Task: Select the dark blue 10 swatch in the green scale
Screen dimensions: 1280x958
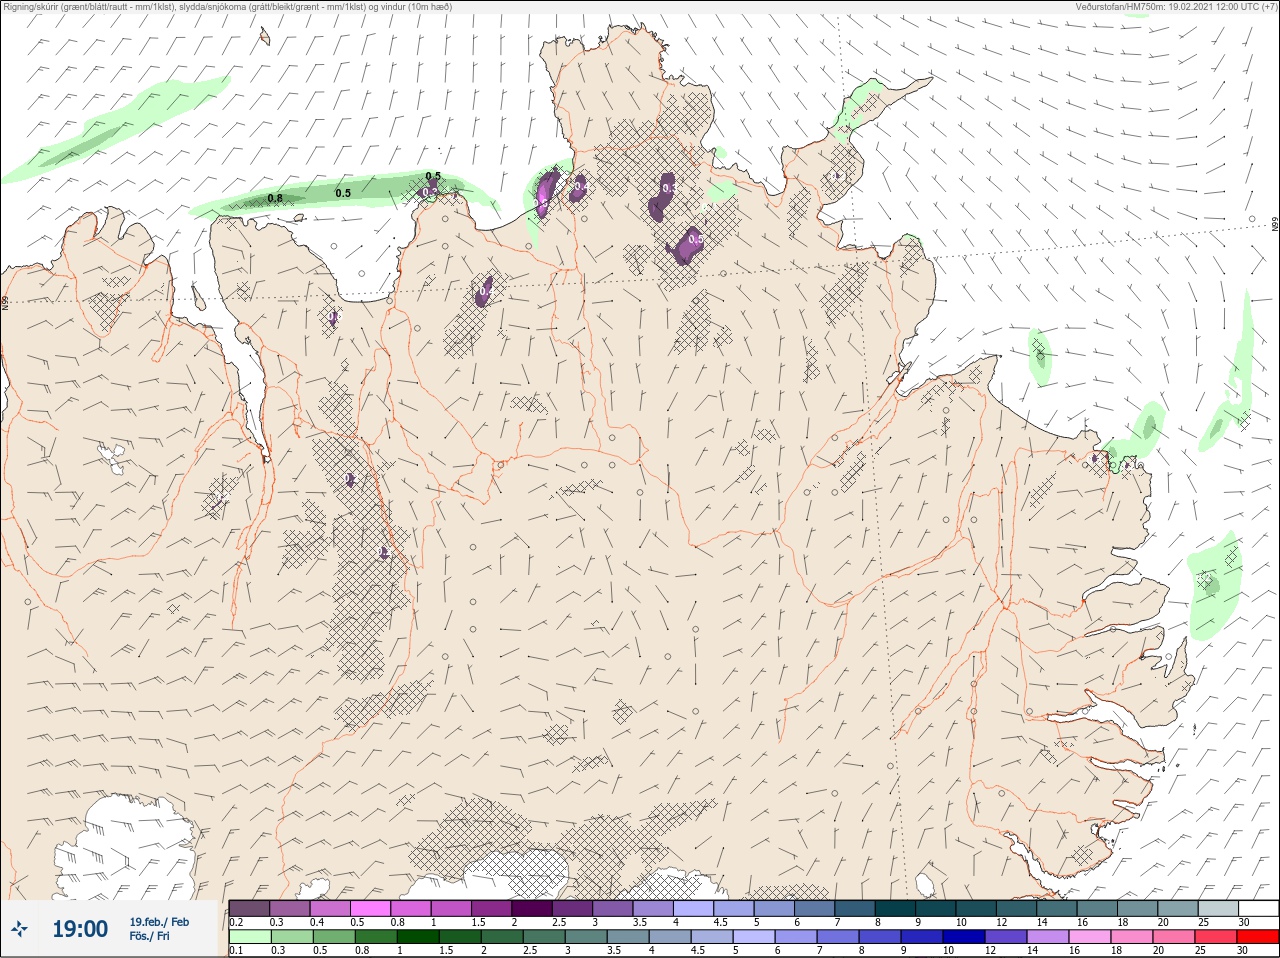Action: (964, 937)
